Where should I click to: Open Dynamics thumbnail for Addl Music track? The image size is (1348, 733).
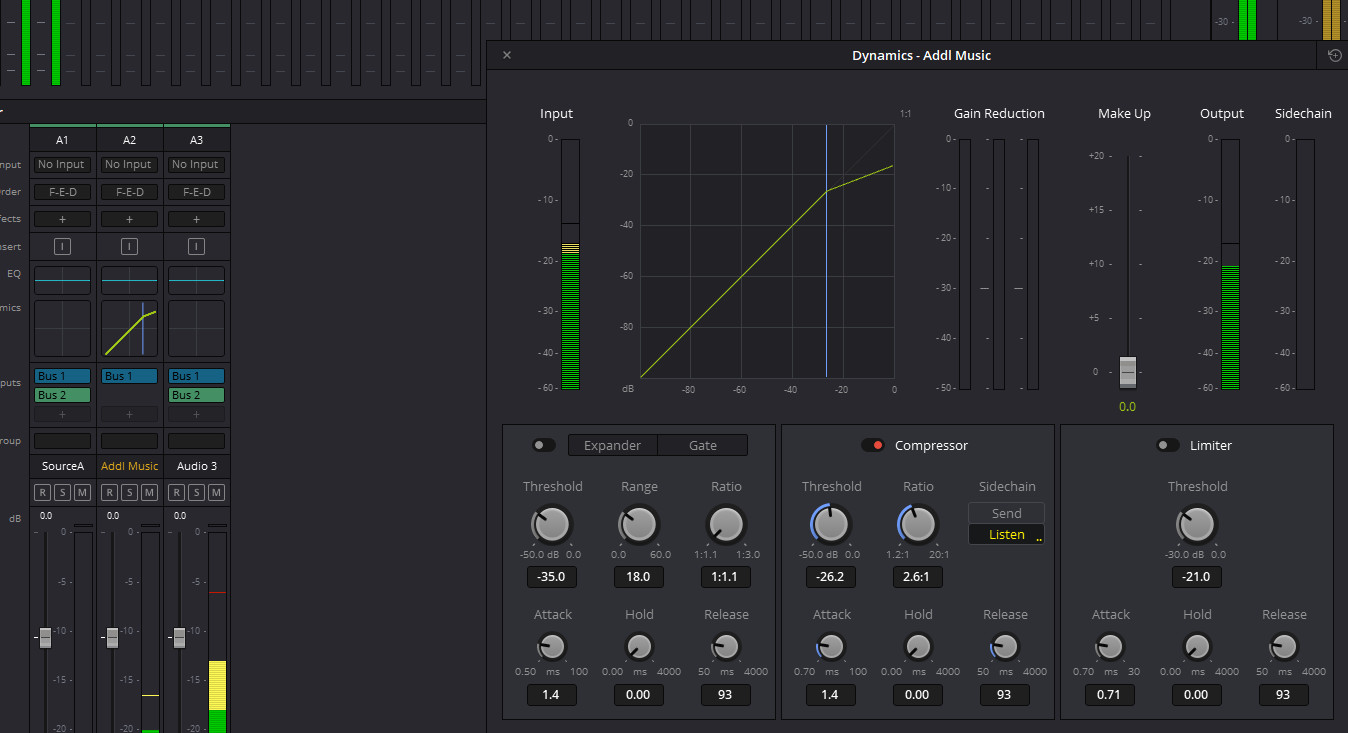click(x=129, y=329)
